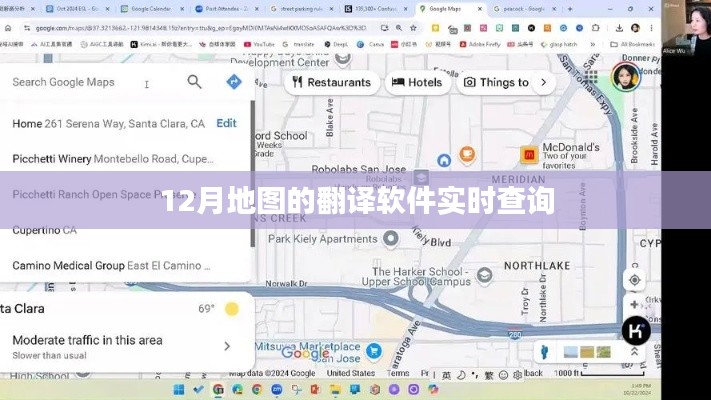Screen dimensions: 711x400
Task: Open a new browser tab
Action: coord(570,9)
